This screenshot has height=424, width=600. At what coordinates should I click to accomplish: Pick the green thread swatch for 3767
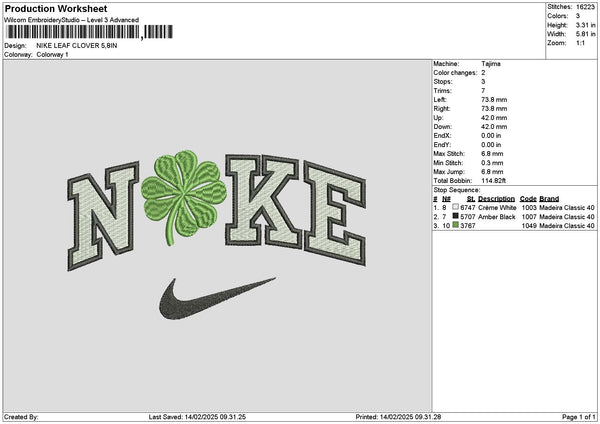pyautogui.click(x=455, y=225)
